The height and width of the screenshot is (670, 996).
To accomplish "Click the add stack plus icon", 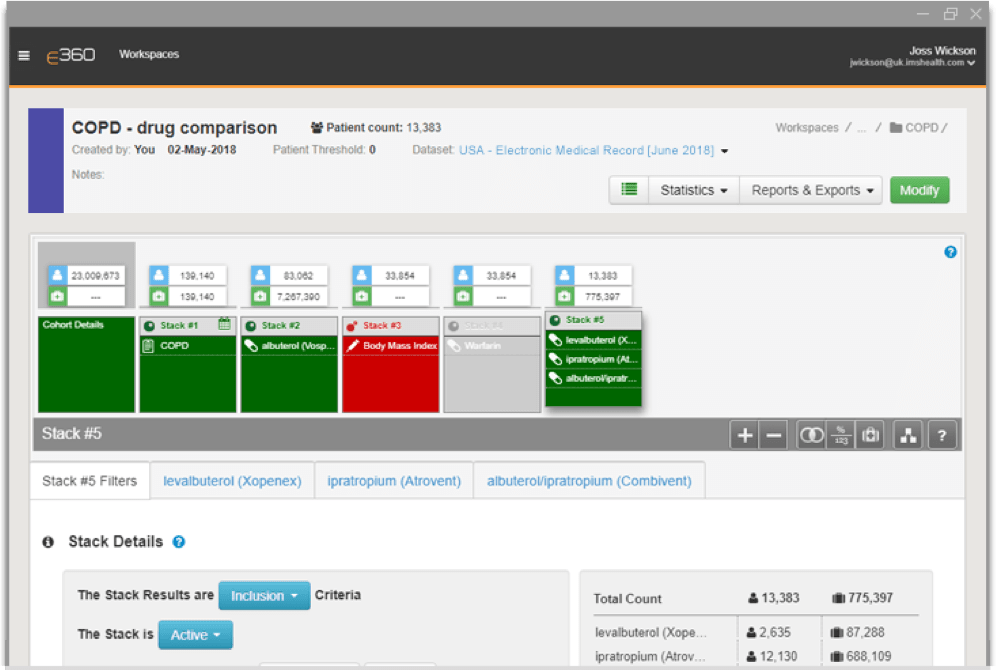I will click(x=745, y=435).
